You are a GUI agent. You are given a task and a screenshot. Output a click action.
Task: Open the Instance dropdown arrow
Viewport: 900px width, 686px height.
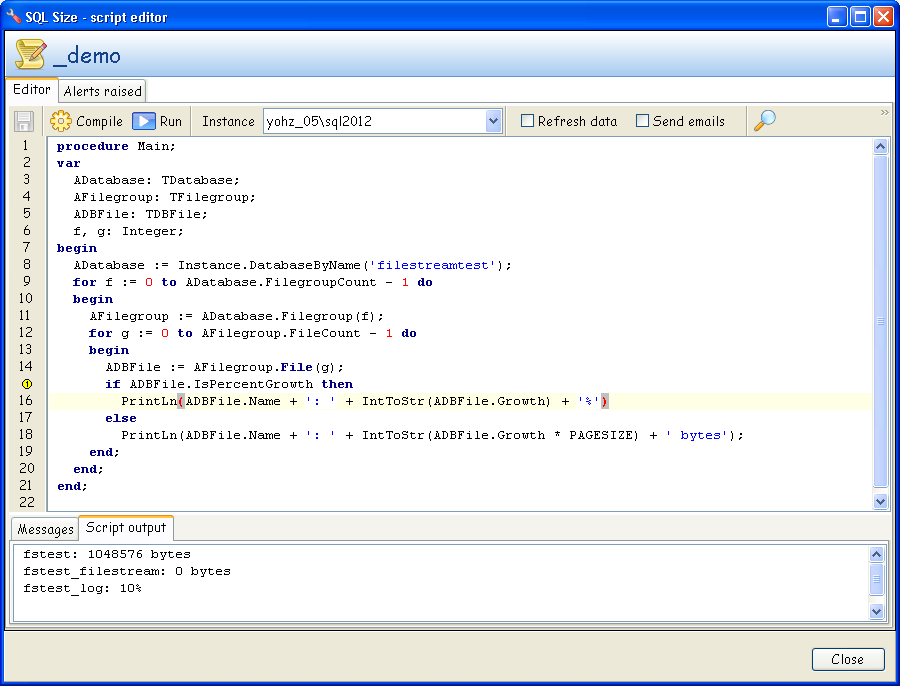pos(493,121)
